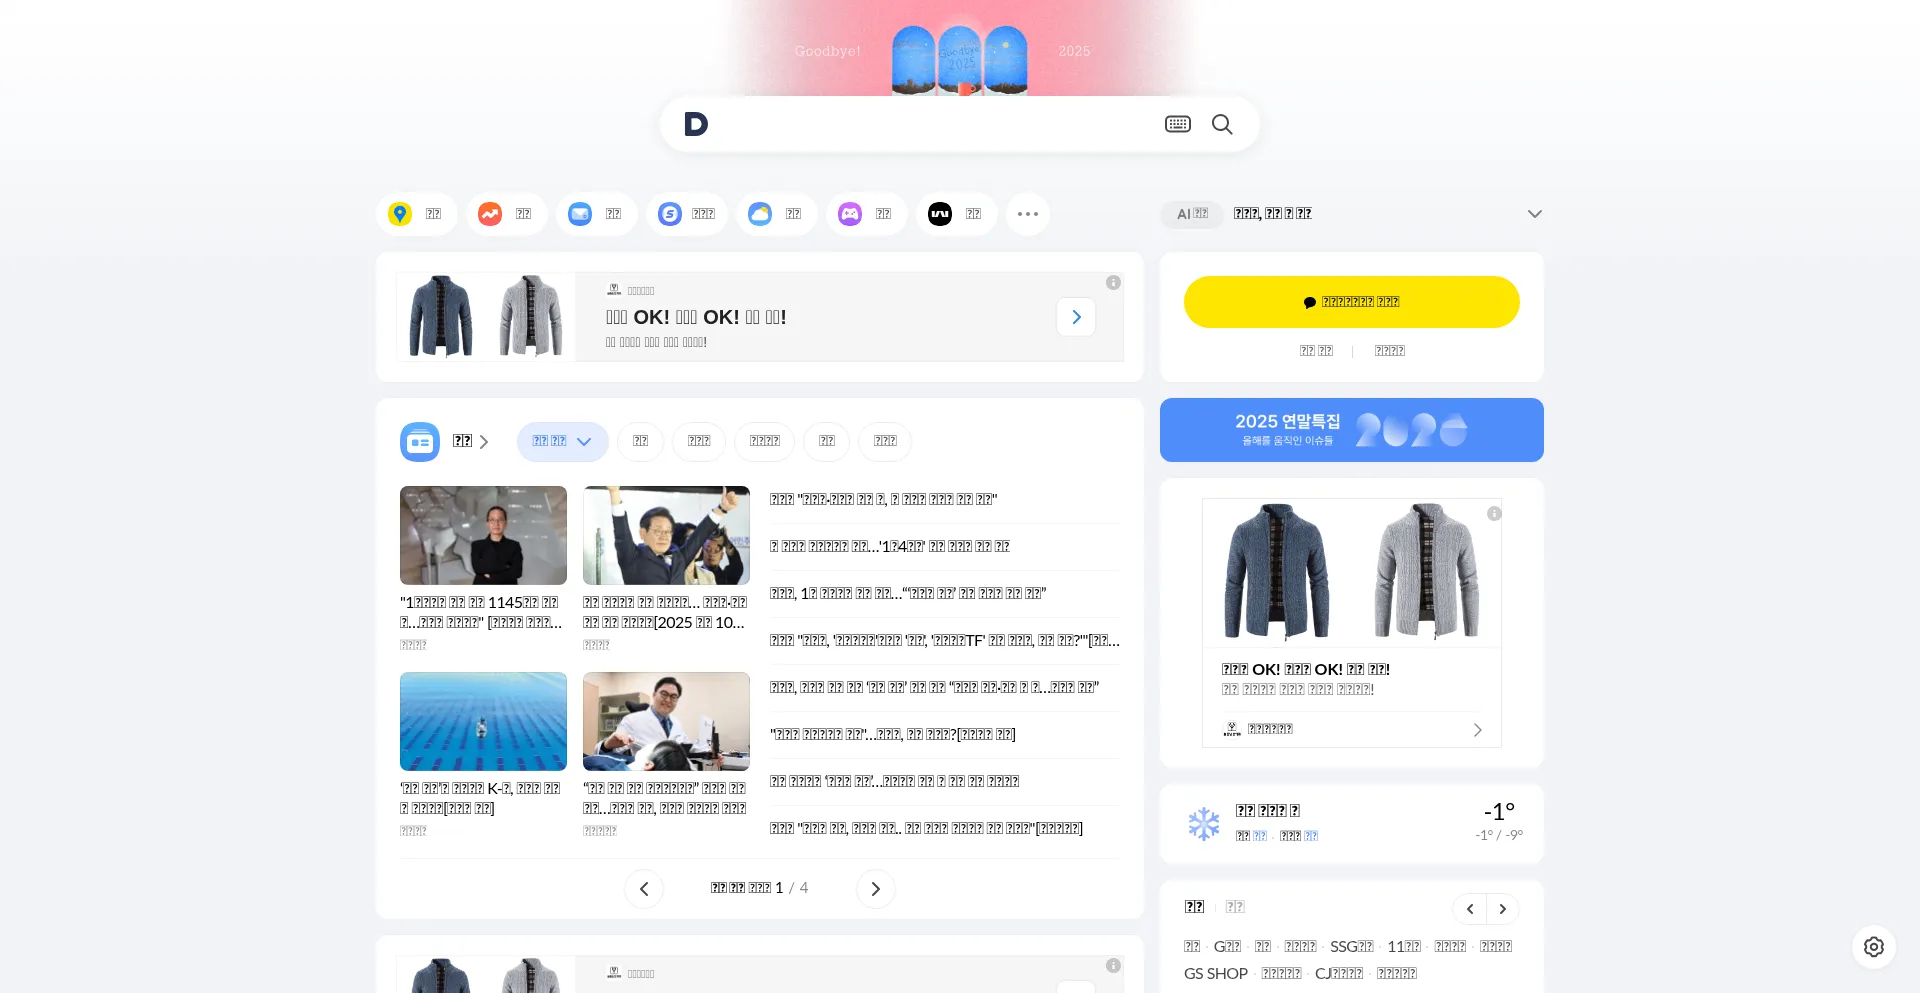Click the magnifying glass to run a search

(1222, 124)
